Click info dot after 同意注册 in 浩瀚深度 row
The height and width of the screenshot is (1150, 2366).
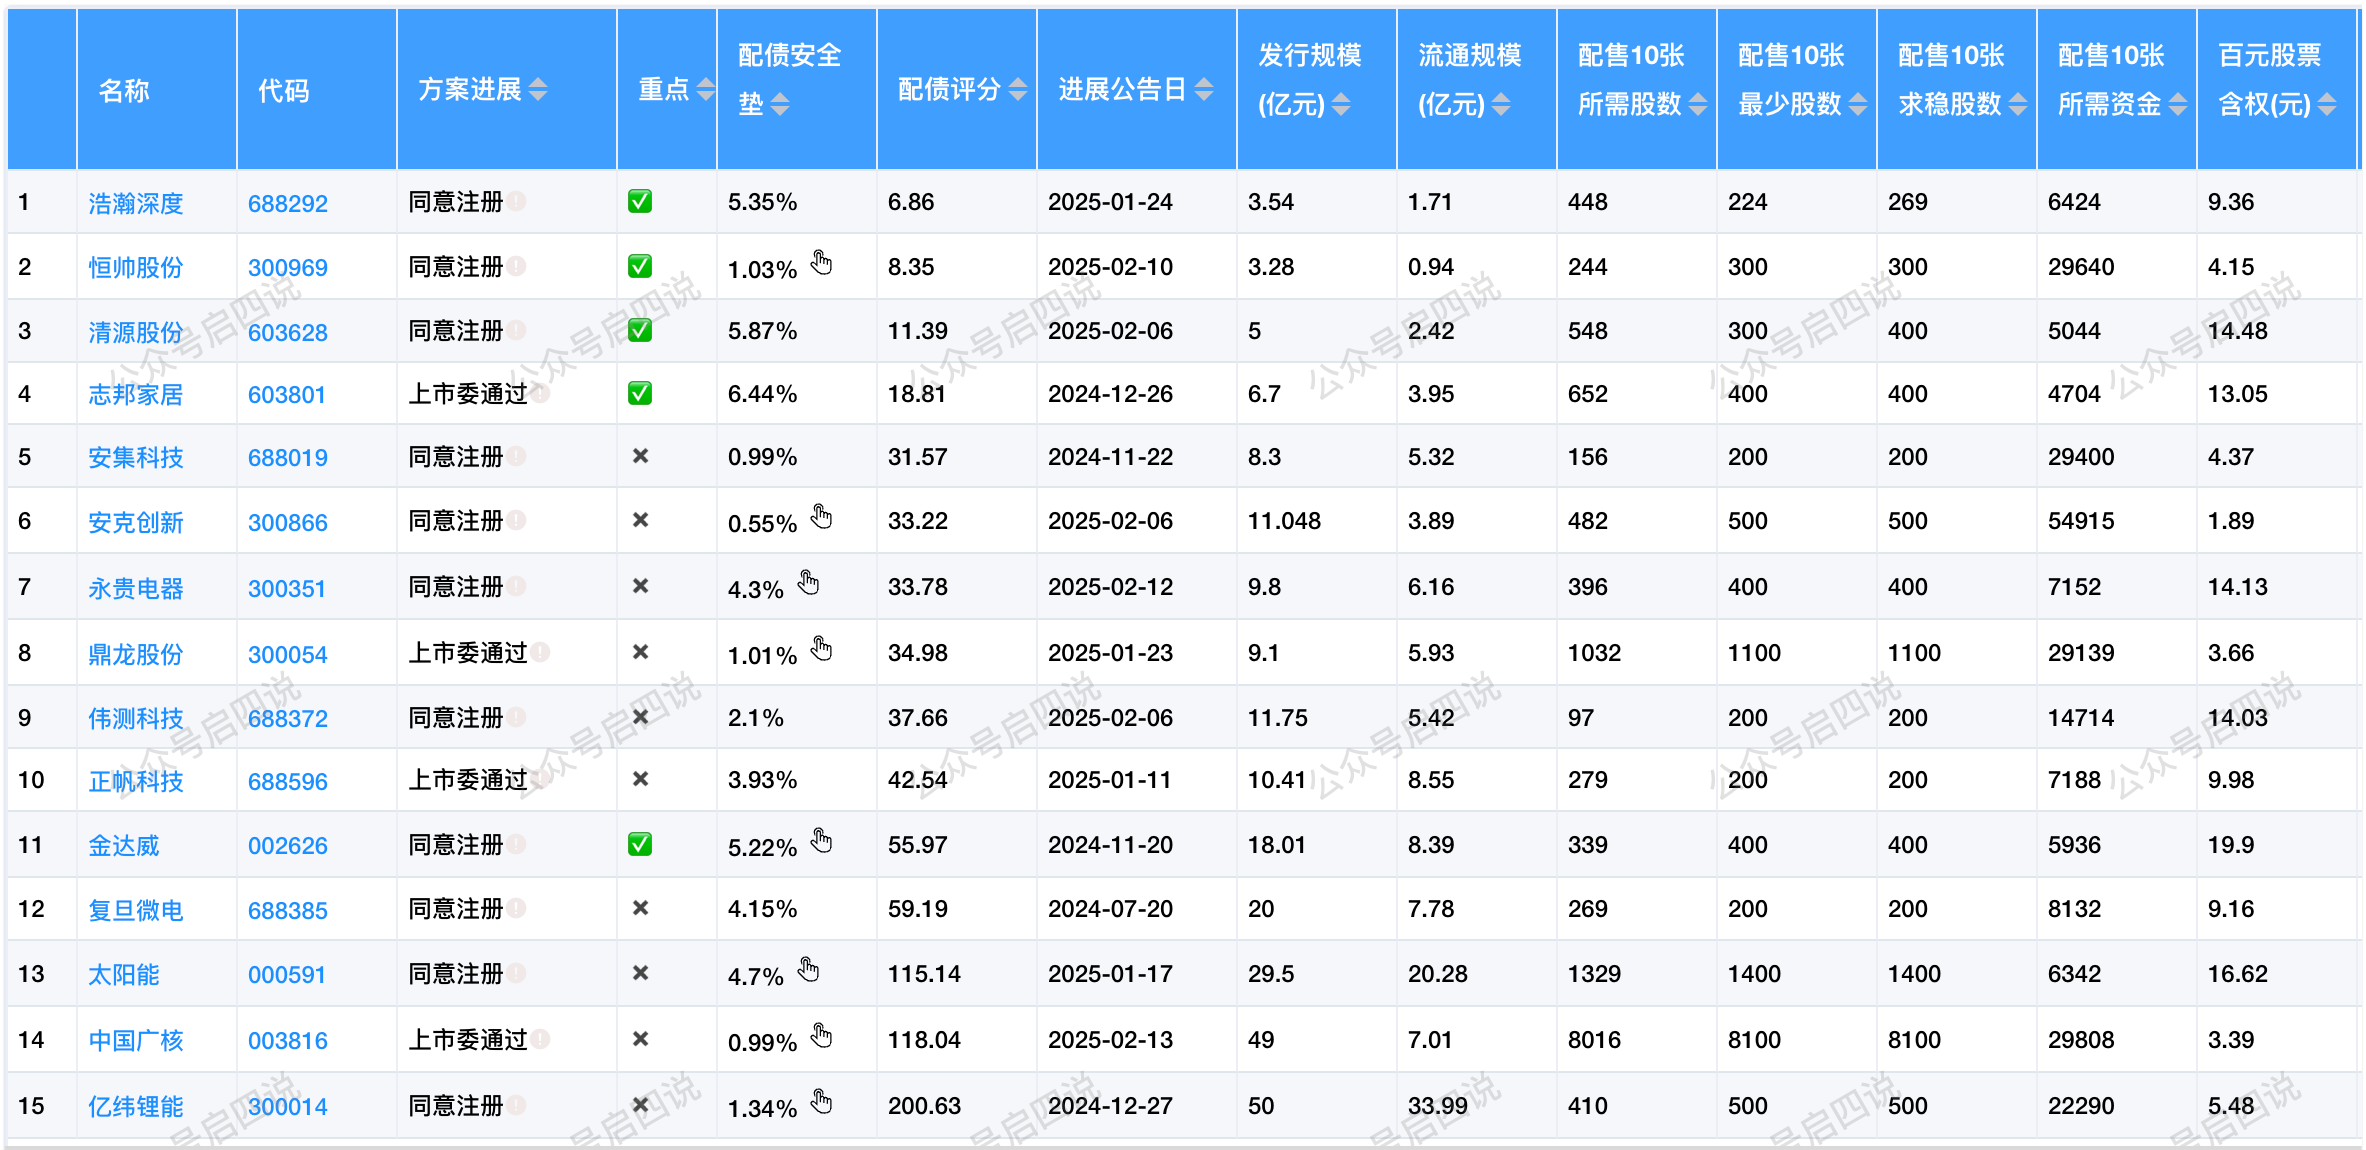point(516,201)
